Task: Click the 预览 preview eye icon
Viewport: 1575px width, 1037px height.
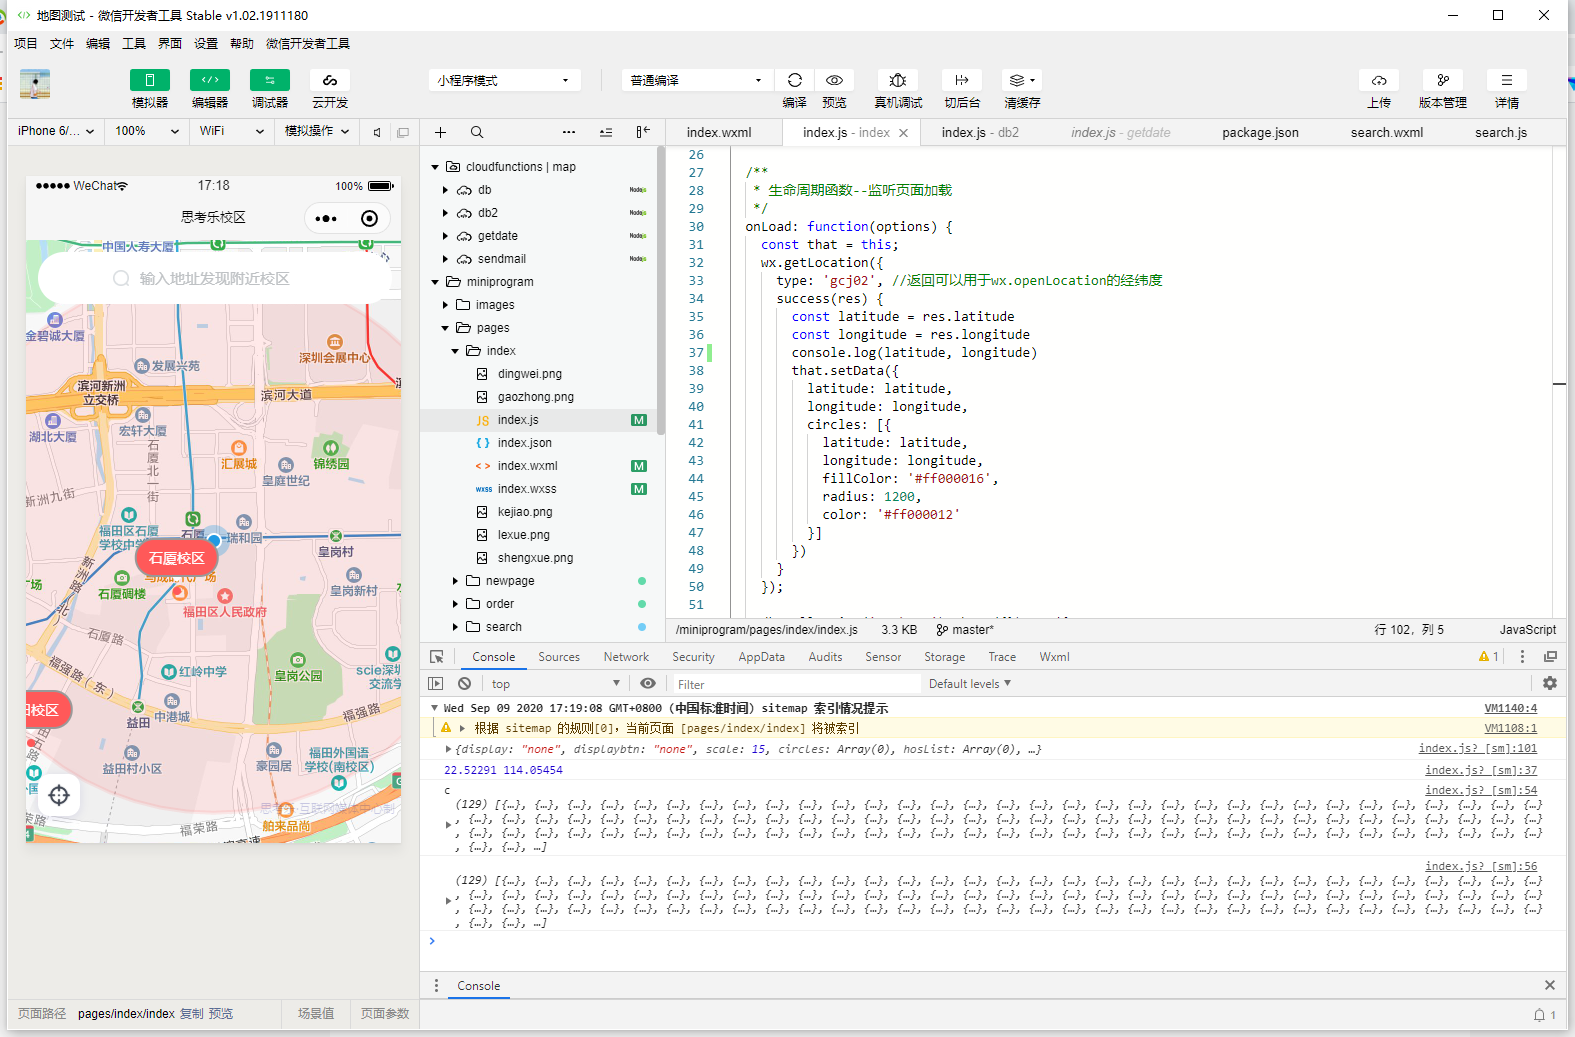Action: 834,81
